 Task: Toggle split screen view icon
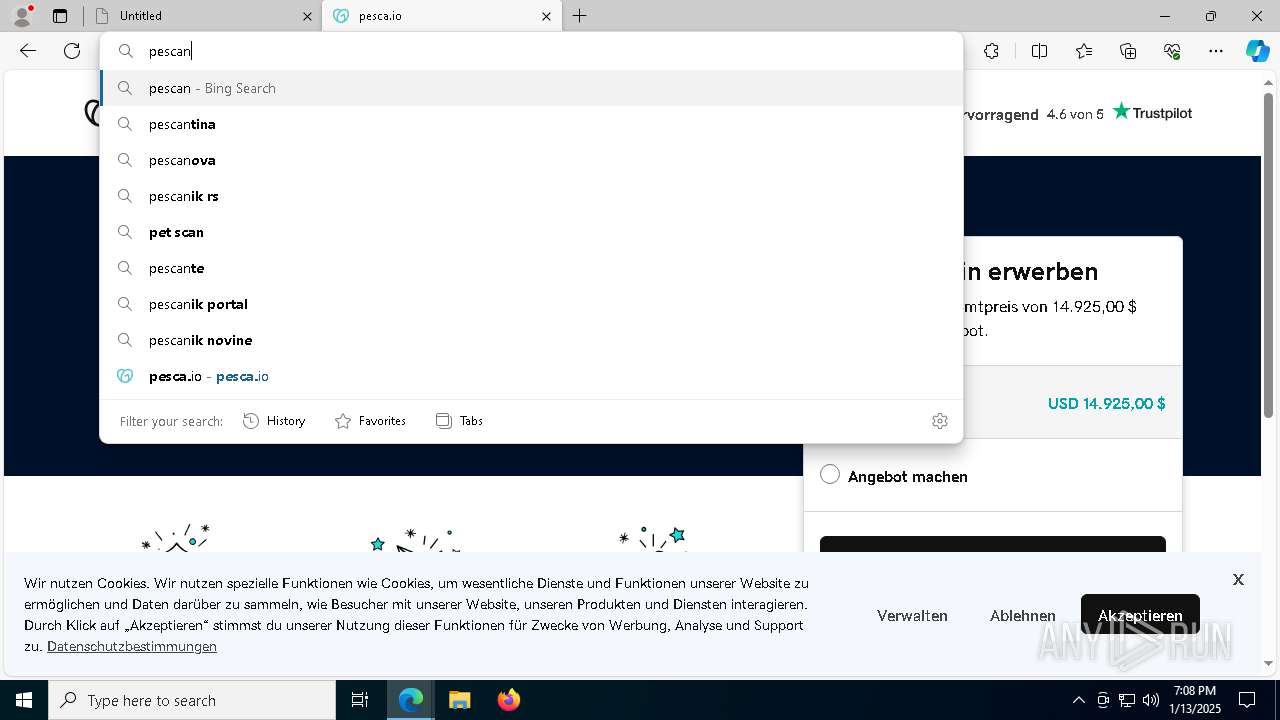[1039, 51]
